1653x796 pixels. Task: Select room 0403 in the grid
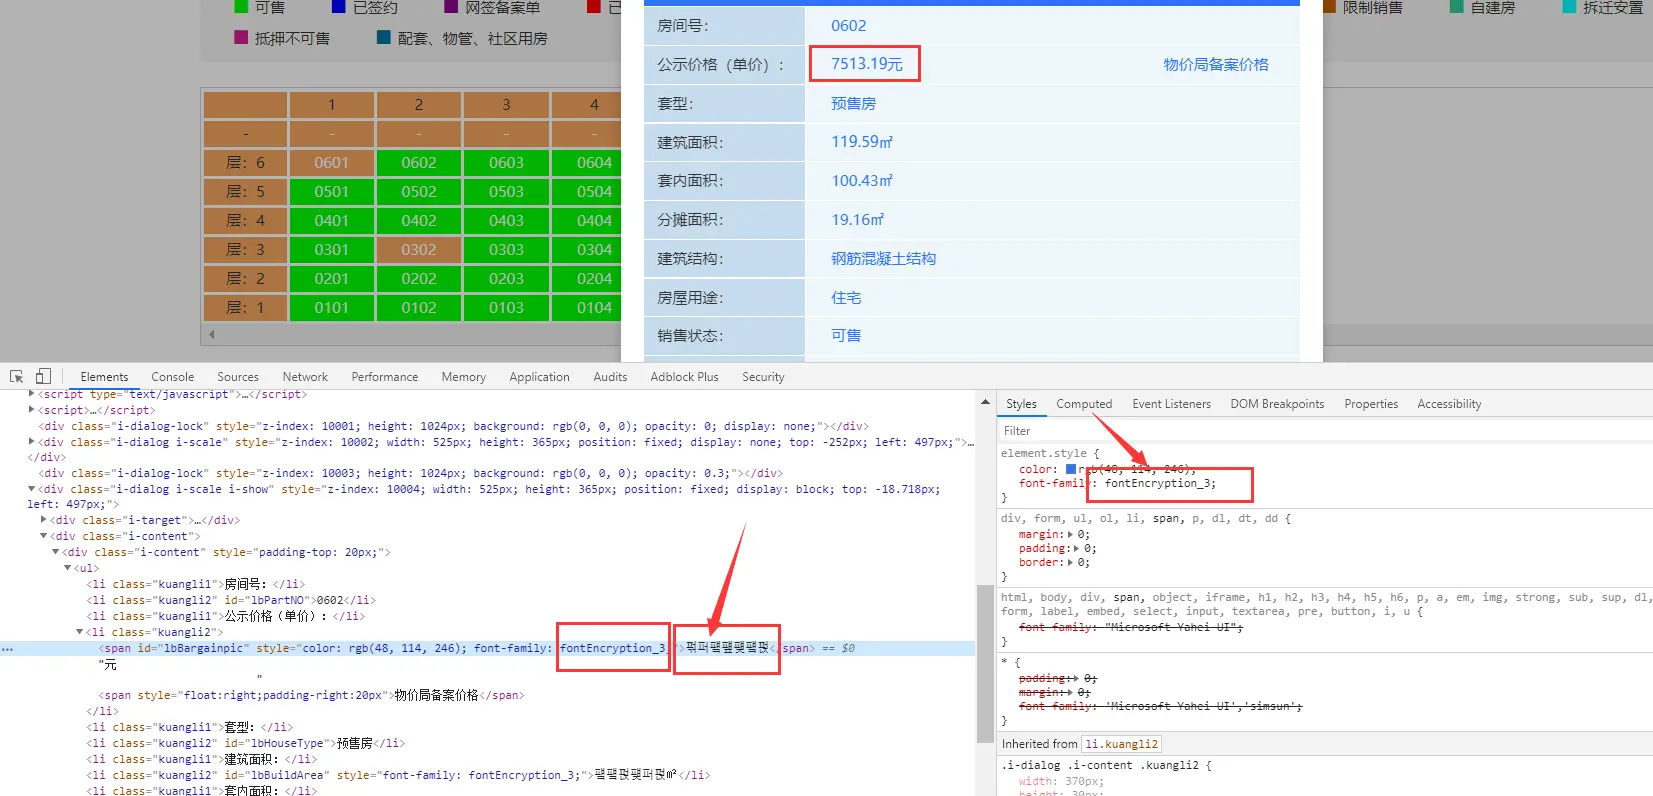[x=506, y=221]
